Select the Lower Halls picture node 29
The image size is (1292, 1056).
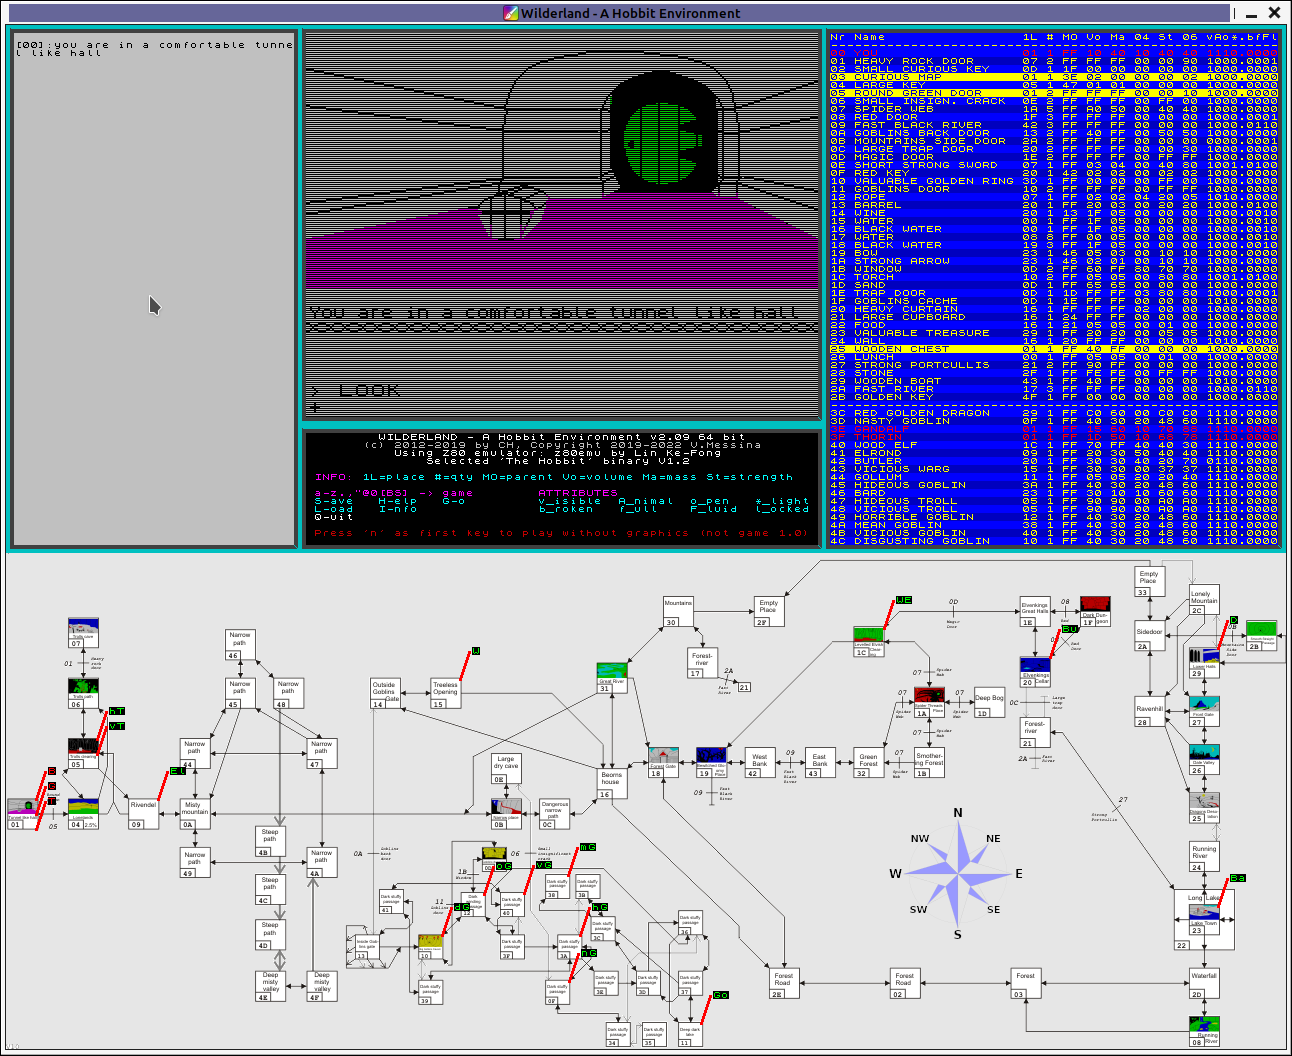click(x=1204, y=663)
